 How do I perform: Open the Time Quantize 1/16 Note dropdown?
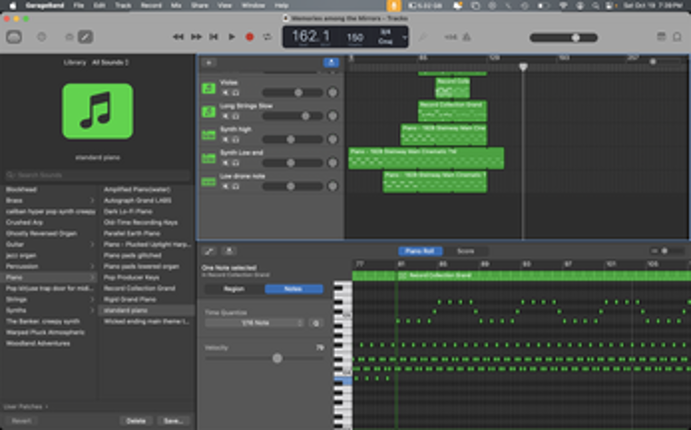(255, 323)
